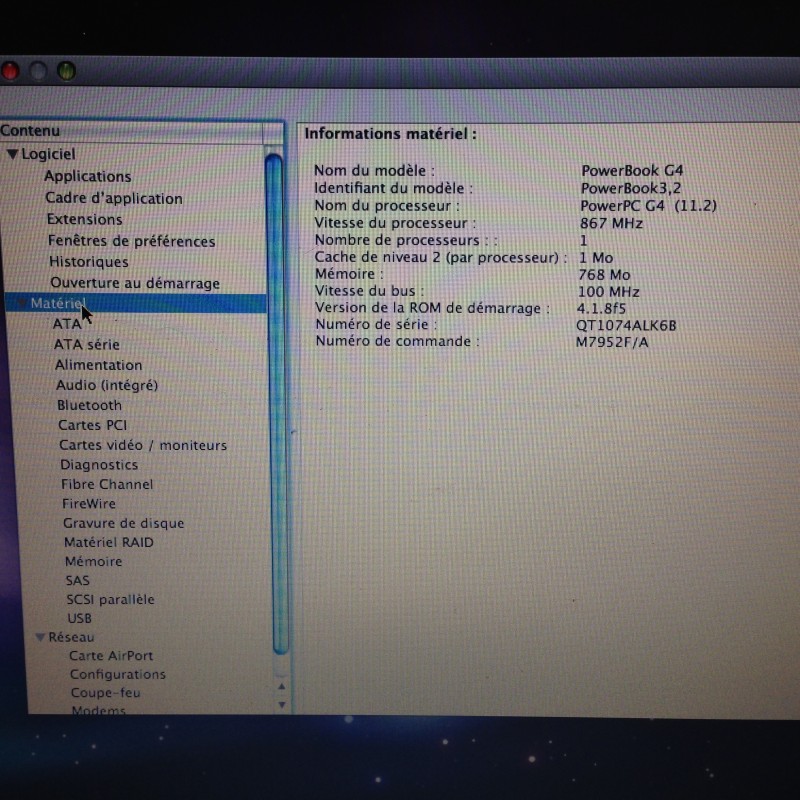Screen dimensions: 800x800
Task: Click the 867 MHz processor speed
Action: (x=611, y=223)
